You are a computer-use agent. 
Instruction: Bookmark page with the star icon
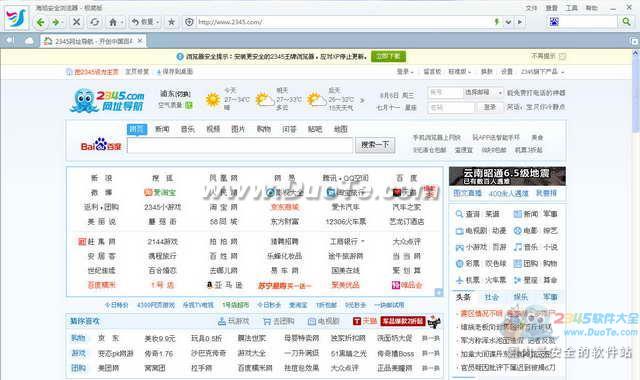click(x=171, y=22)
